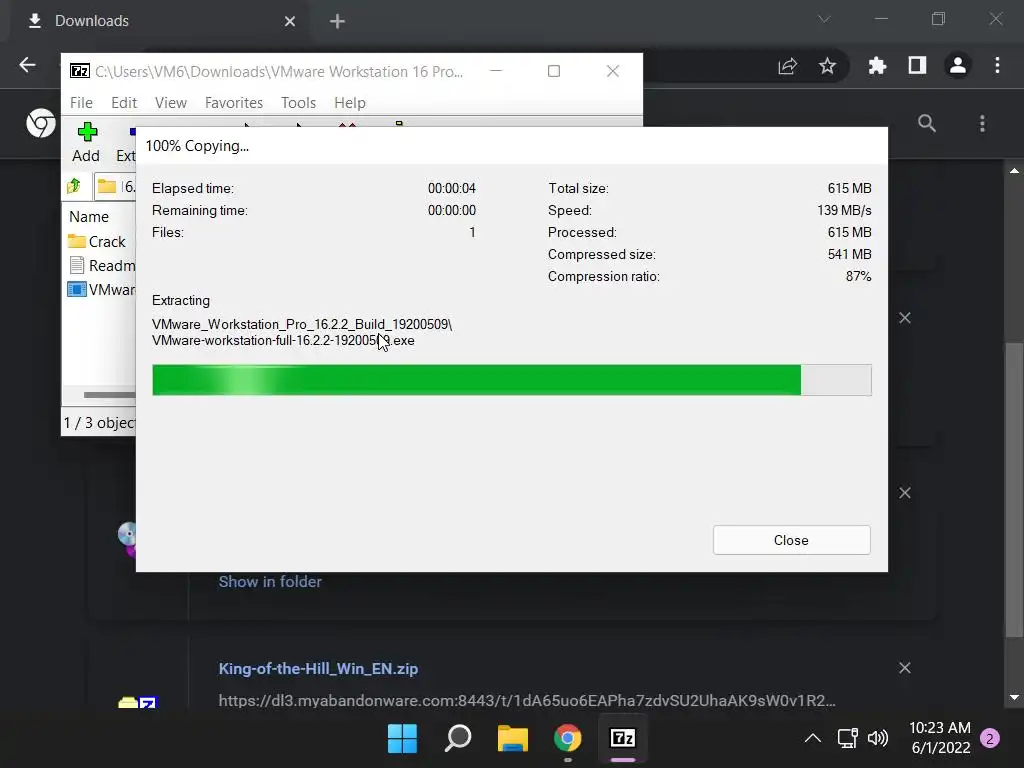Open Chrome extensions puzzle icon
1024x768 pixels.
pos(877,65)
